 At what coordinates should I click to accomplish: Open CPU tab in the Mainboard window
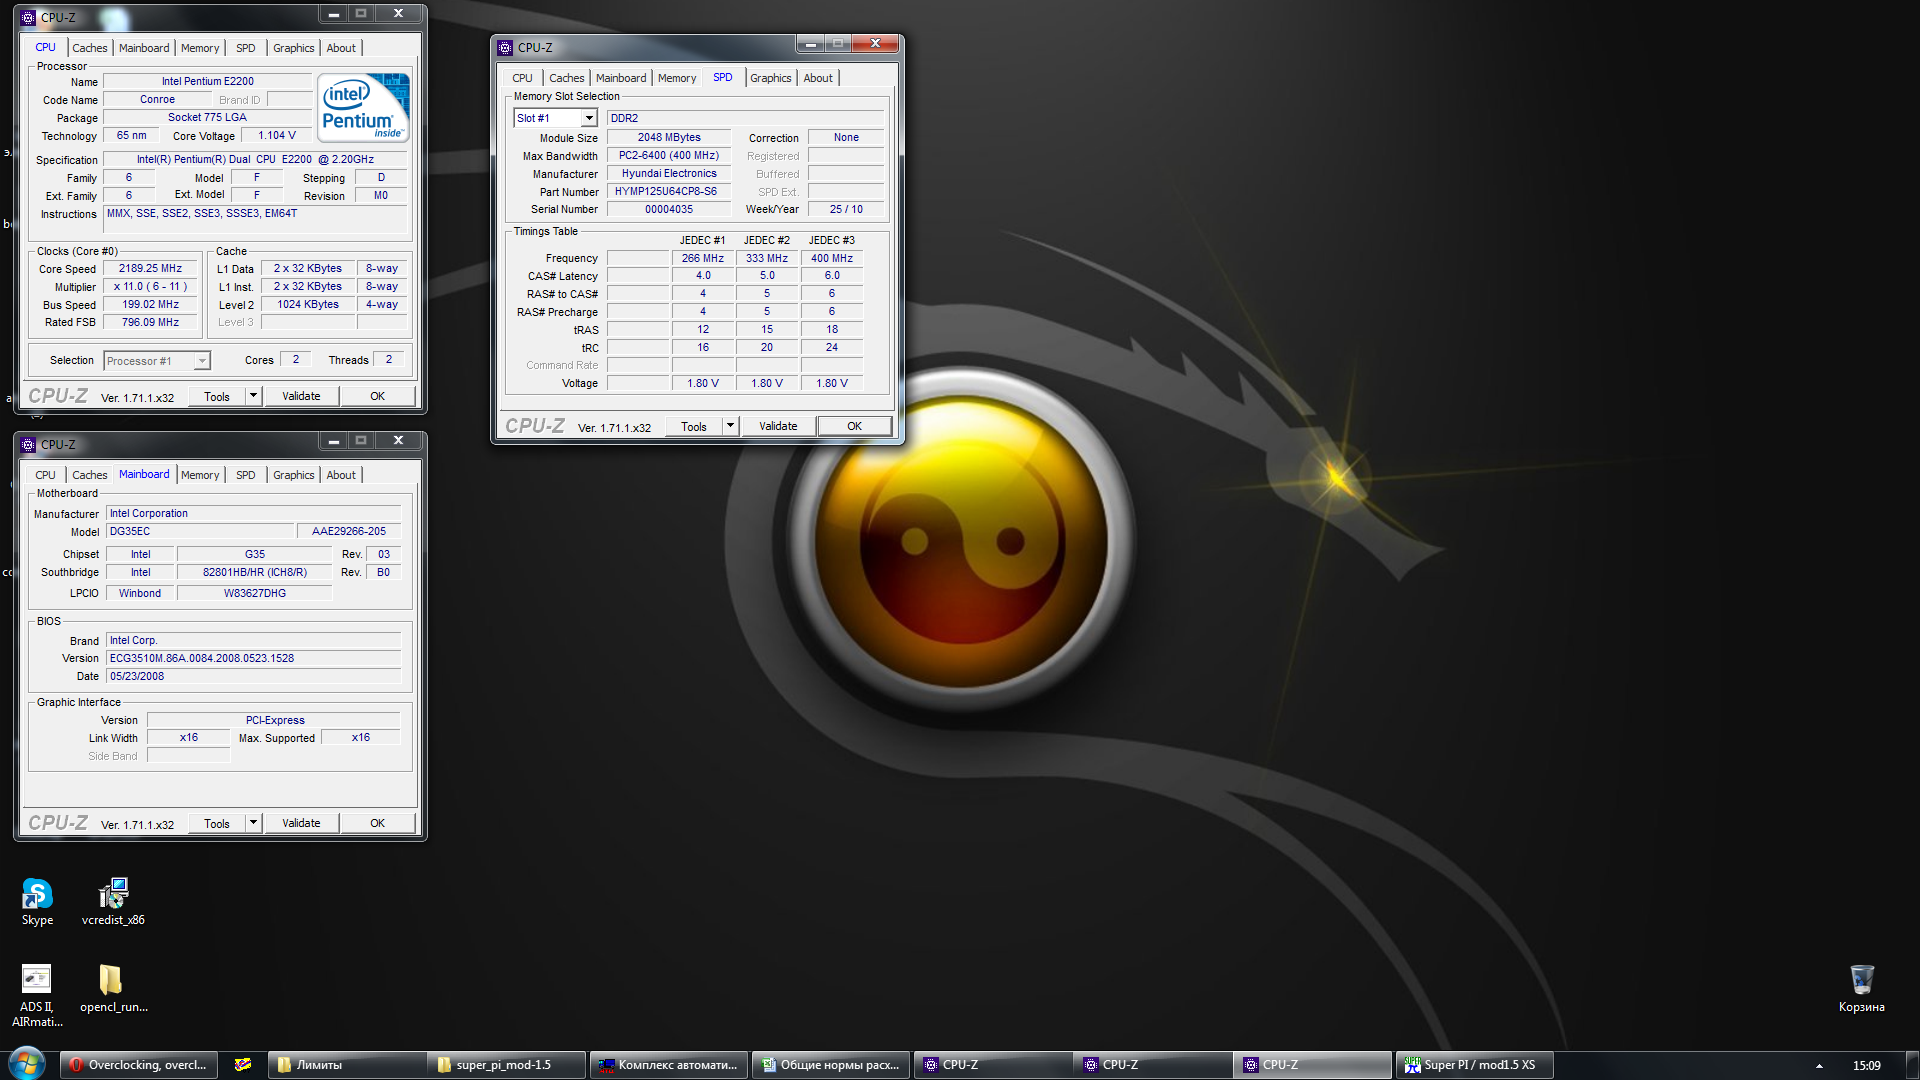46,475
